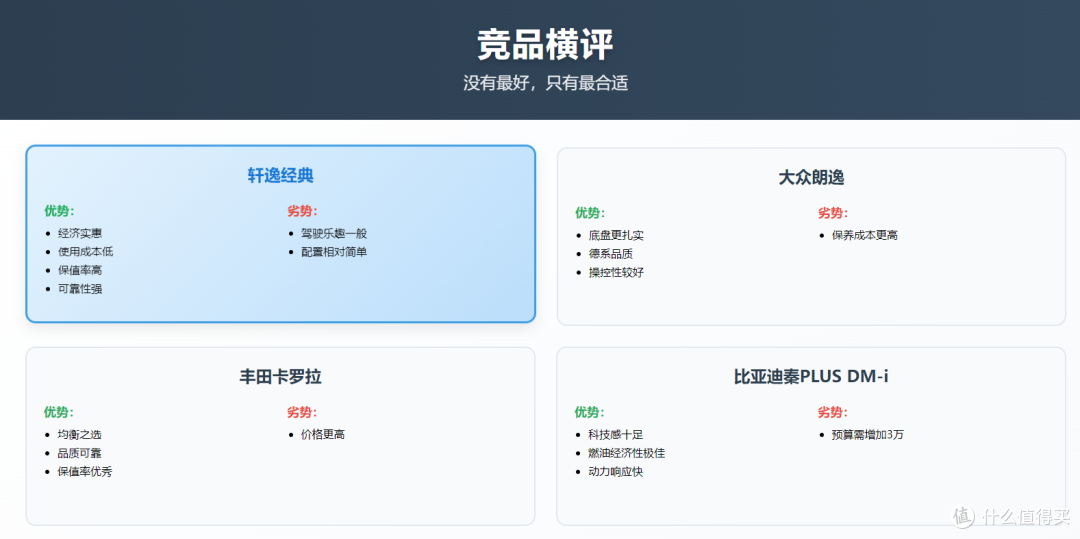Select the 比亚迪秦PLUS DM-i card title
The height and width of the screenshot is (539, 1080).
coord(811,377)
